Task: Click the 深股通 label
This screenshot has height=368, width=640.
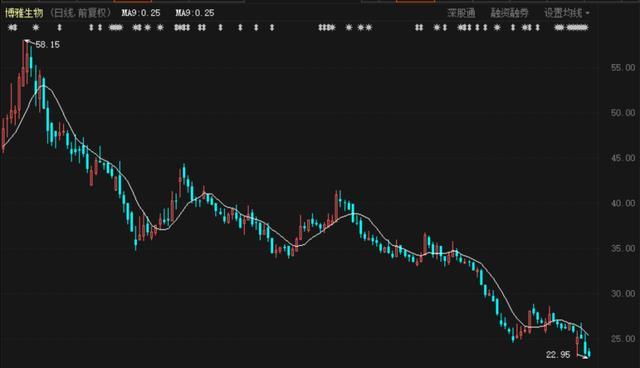Action: 461,13
